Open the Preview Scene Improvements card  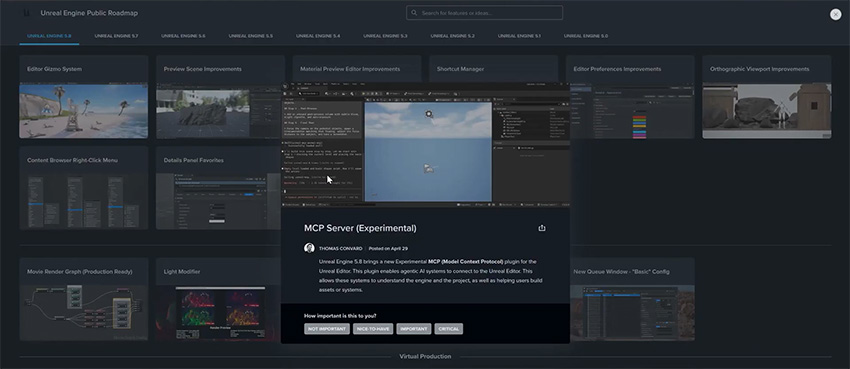[220, 96]
